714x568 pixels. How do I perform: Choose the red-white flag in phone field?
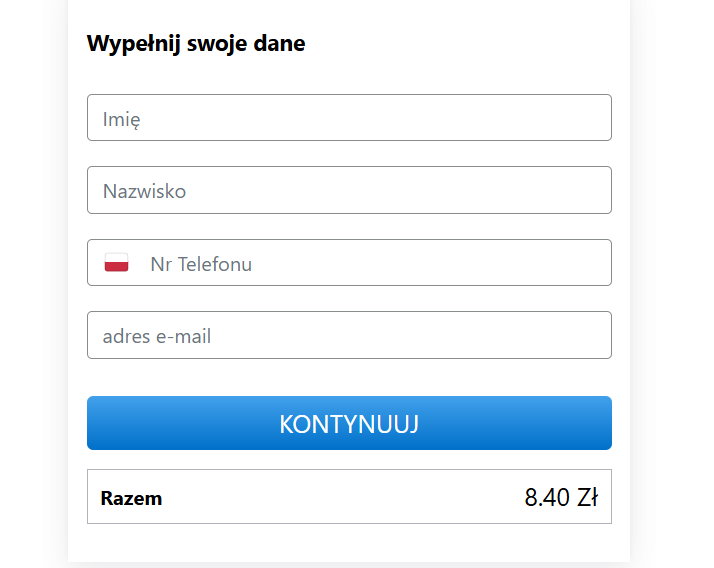click(x=117, y=263)
